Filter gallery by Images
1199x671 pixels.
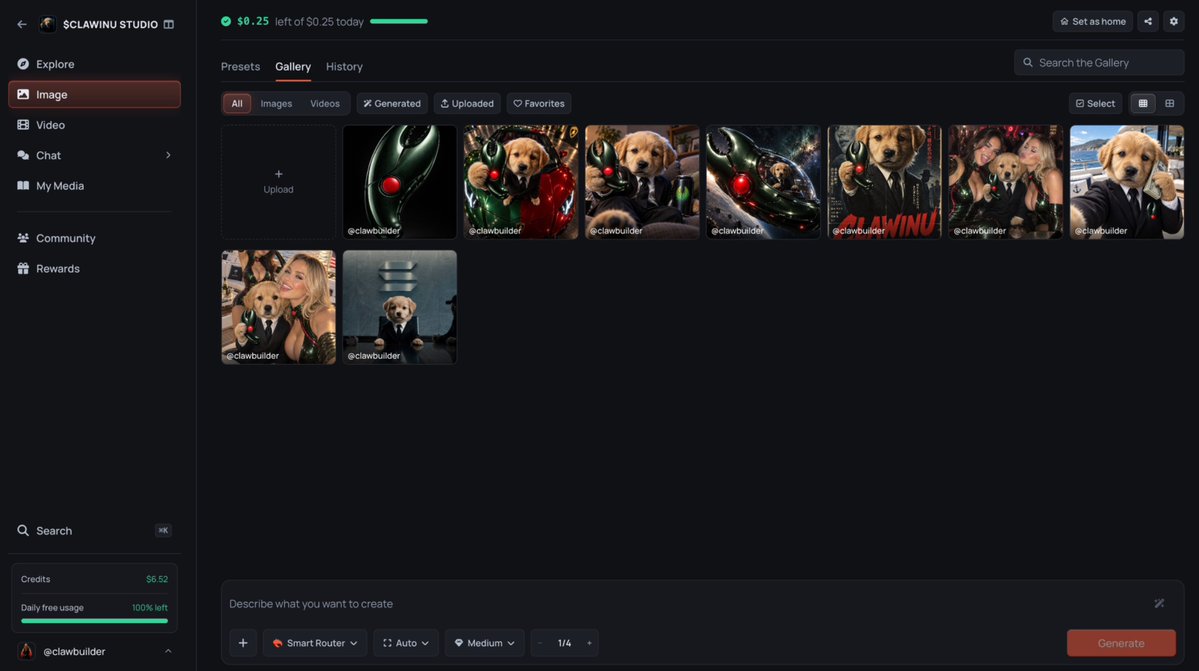coord(276,103)
